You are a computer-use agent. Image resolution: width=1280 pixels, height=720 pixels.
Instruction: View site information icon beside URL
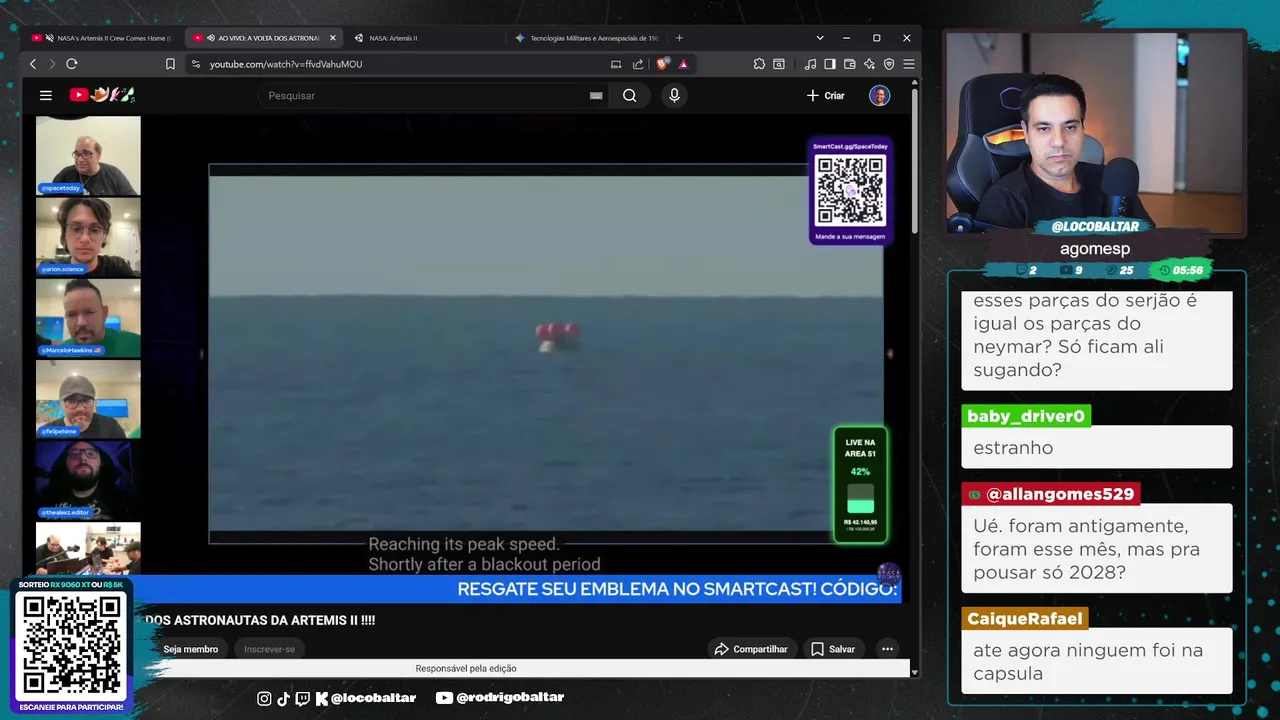pos(195,64)
